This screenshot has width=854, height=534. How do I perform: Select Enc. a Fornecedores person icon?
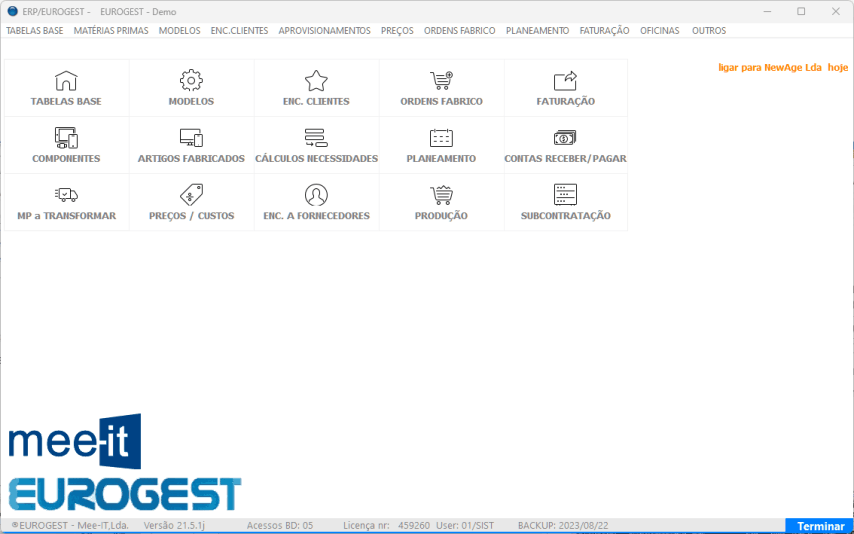pyautogui.click(x=316, y=195)
